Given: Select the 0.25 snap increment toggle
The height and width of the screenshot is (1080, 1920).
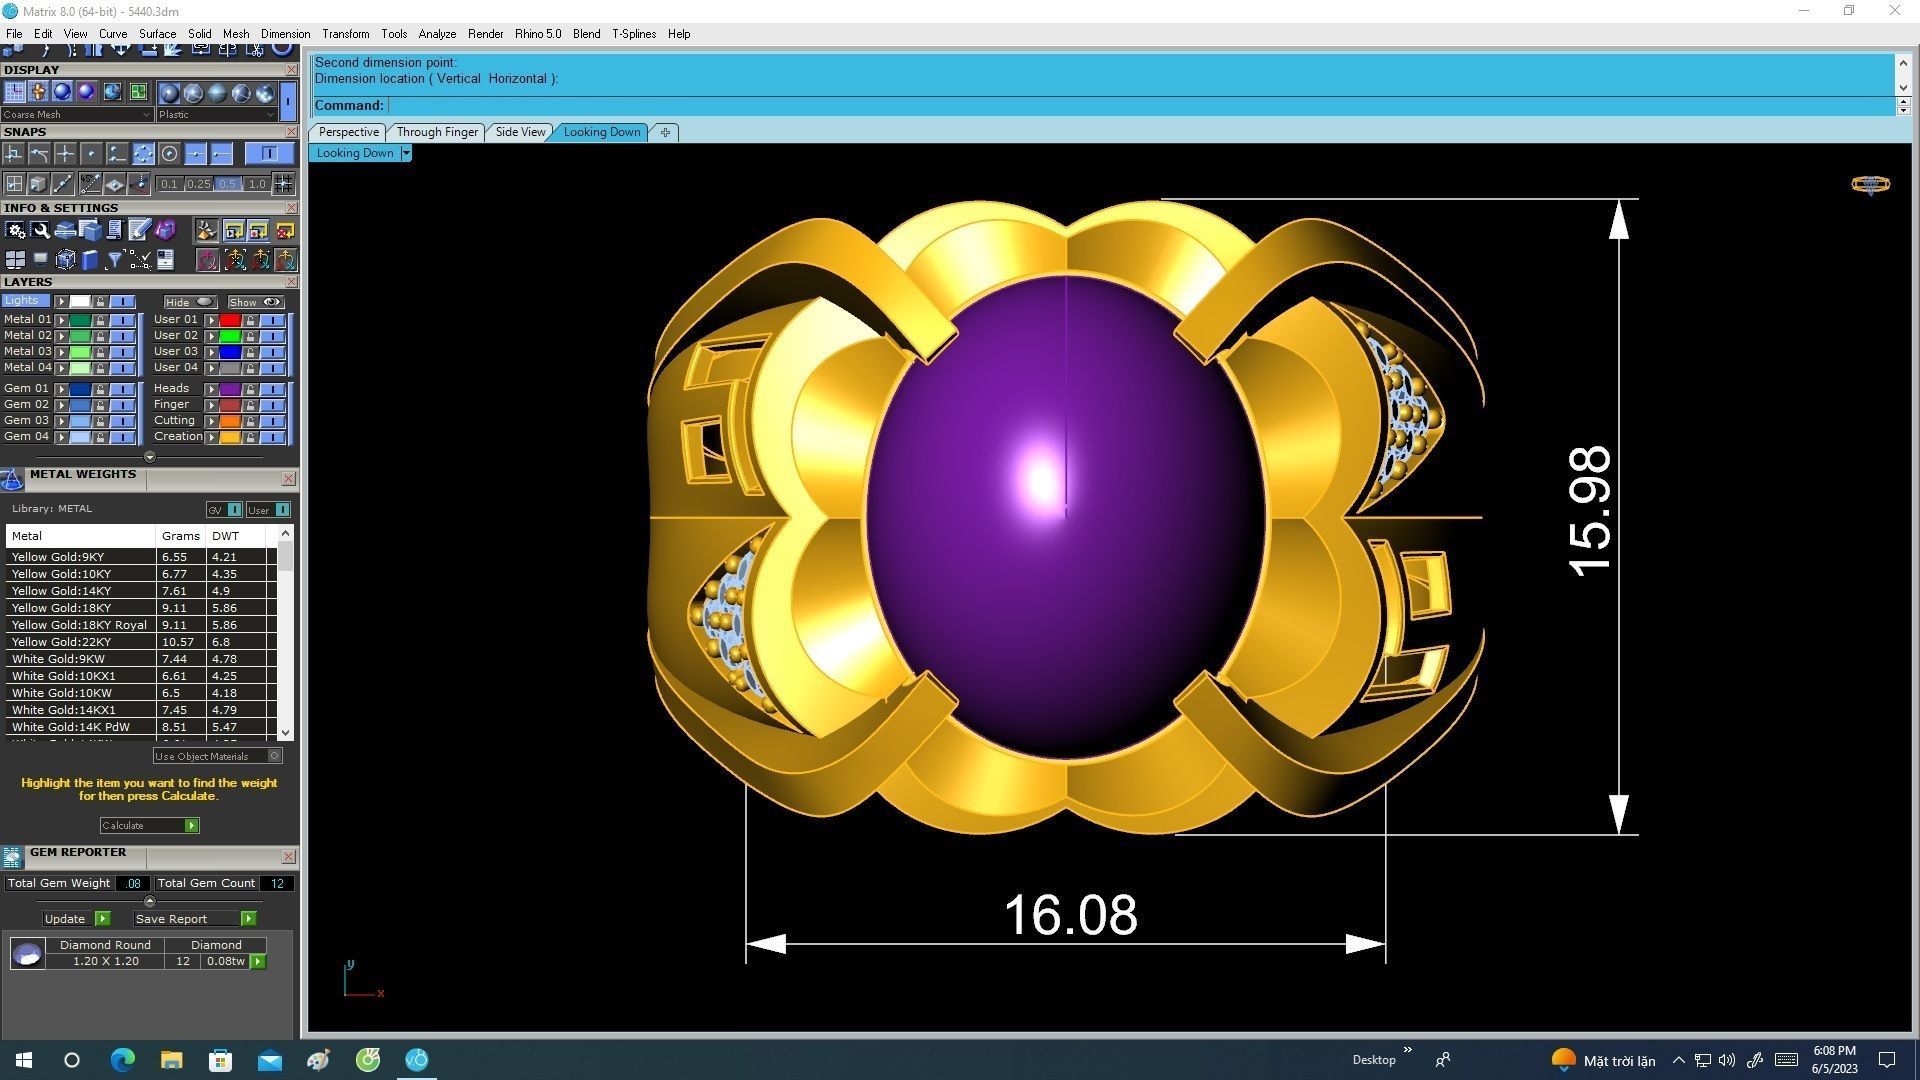Looking at the screenshot, I should coord(198,184).
